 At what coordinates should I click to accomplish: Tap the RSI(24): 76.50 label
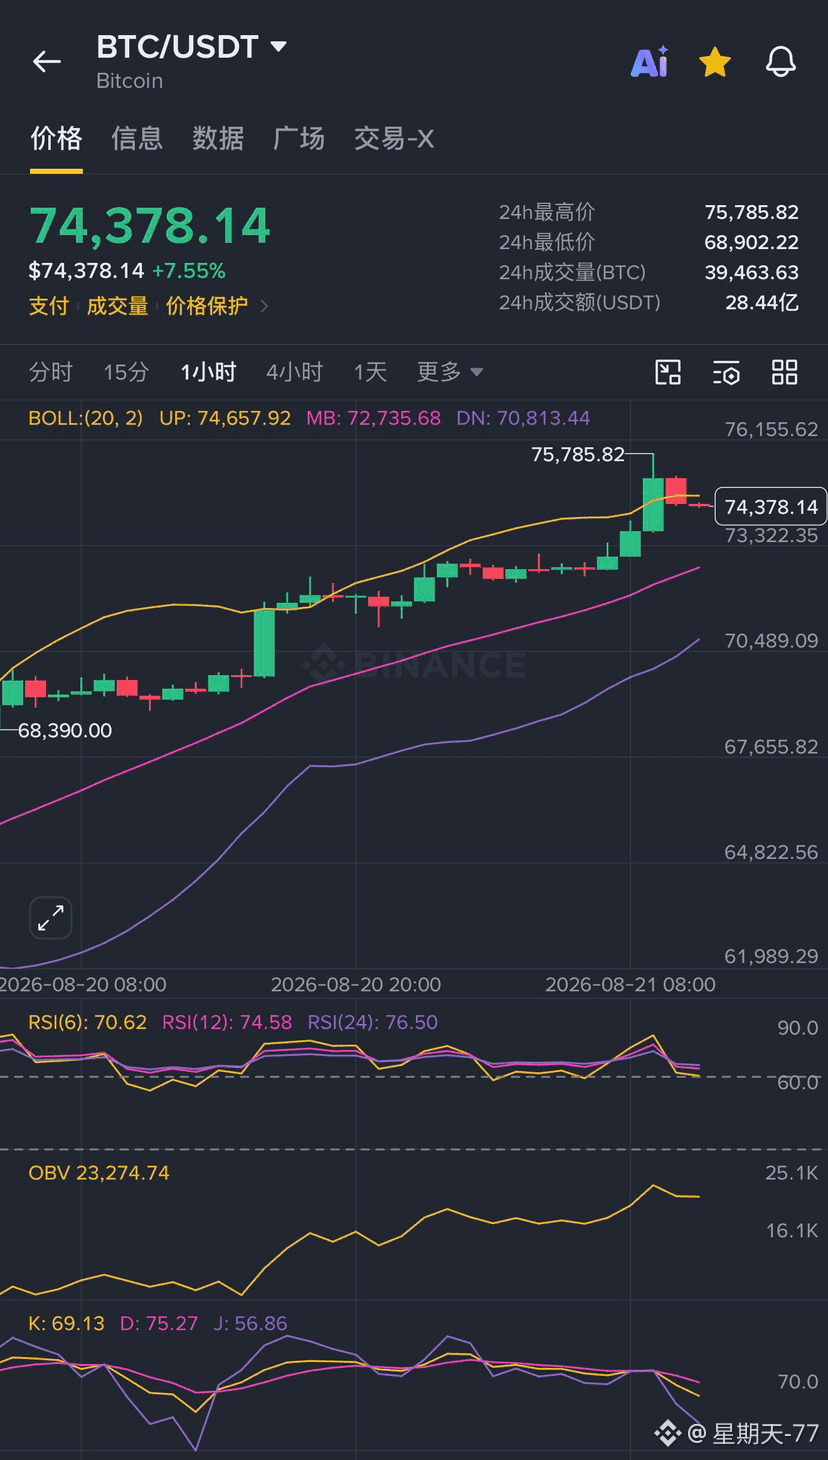point(373,1022)
